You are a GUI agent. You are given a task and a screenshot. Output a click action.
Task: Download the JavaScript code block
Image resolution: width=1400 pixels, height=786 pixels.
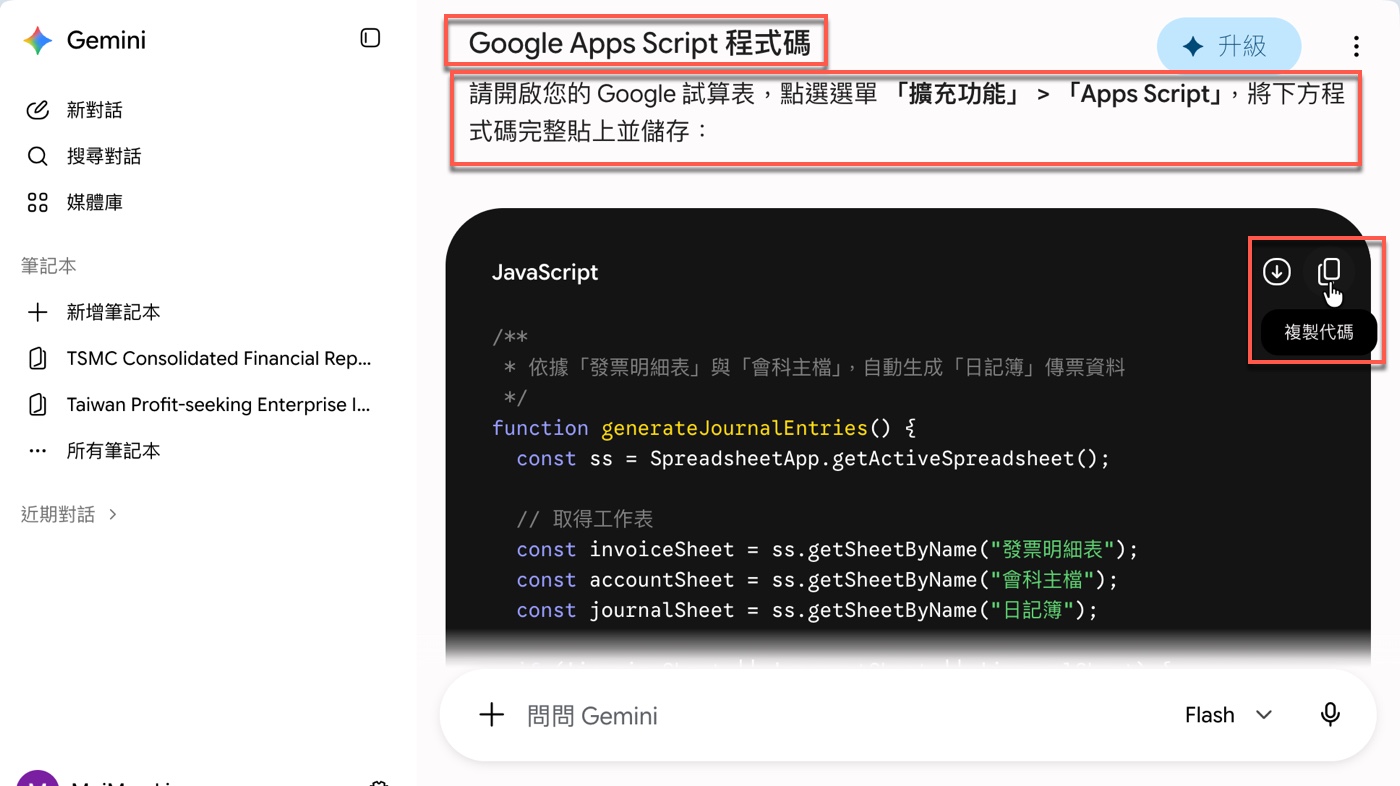pyautogui.click(x=1276, y=271)
